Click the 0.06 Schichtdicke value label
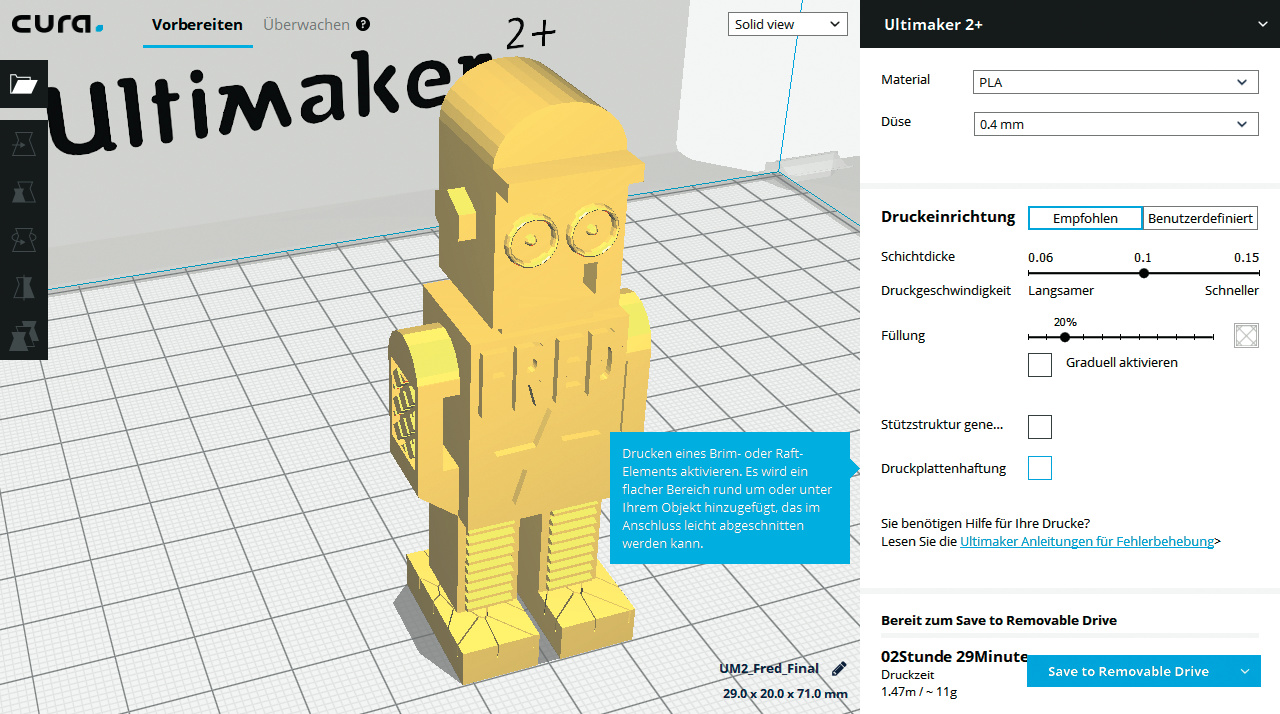Screen dimensions: 1280x714 click(x=1040, y=257)
